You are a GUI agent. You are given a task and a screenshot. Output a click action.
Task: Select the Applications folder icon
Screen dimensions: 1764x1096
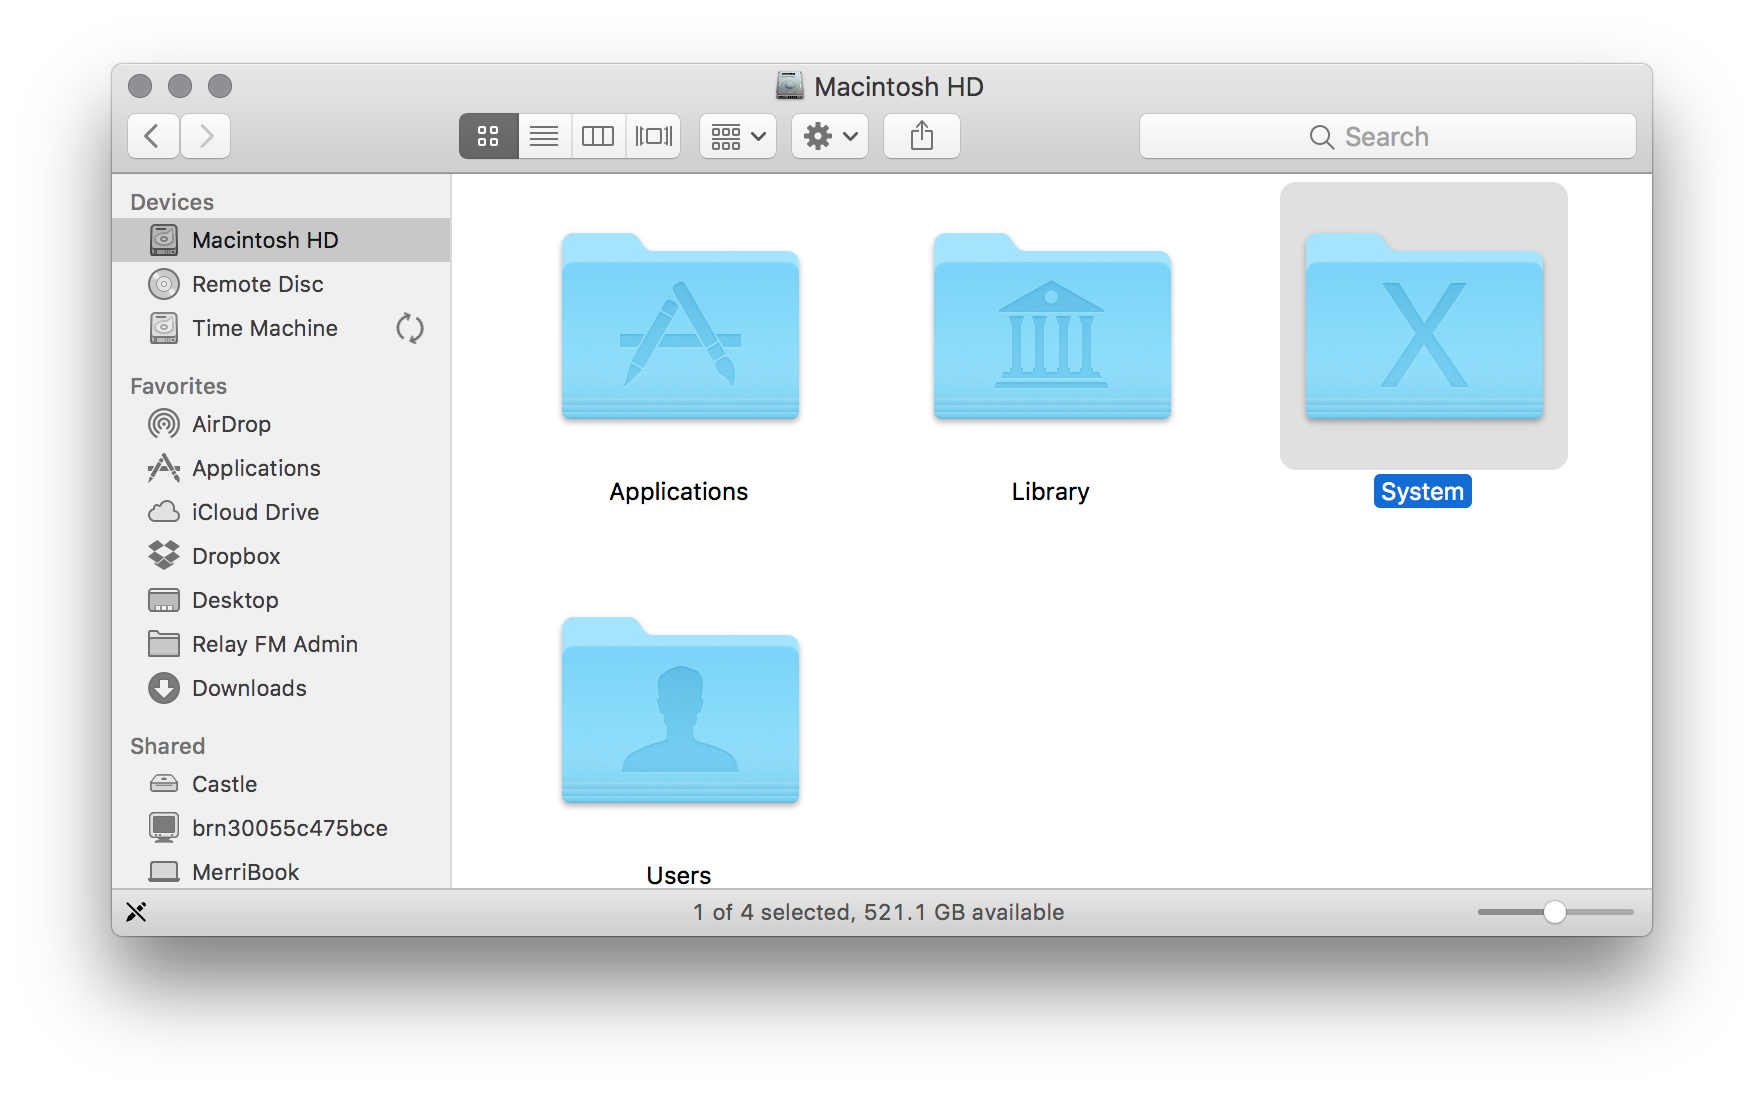pyautogui.click(x=680, y=326)
